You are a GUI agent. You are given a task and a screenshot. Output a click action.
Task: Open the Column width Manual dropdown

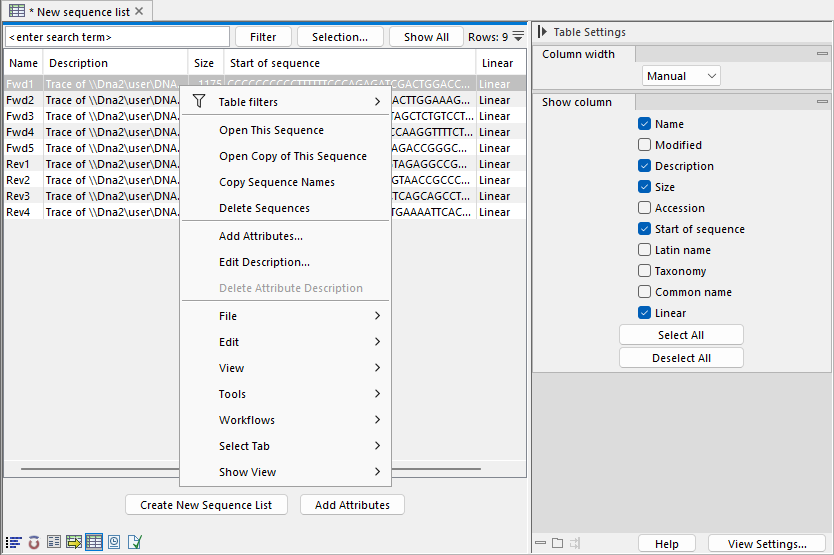[x=681, y=76]
